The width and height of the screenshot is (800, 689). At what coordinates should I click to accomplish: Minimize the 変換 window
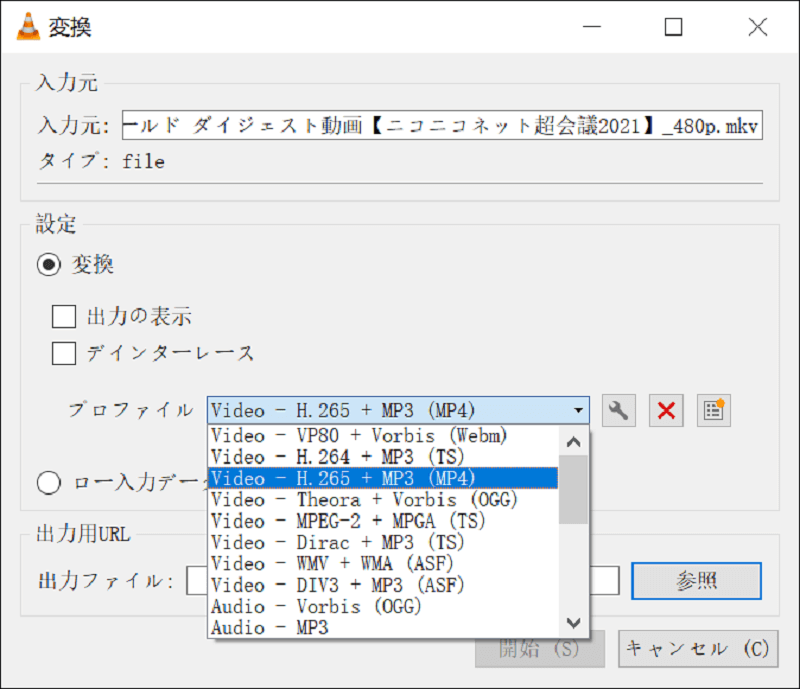(x=592, y=27)
